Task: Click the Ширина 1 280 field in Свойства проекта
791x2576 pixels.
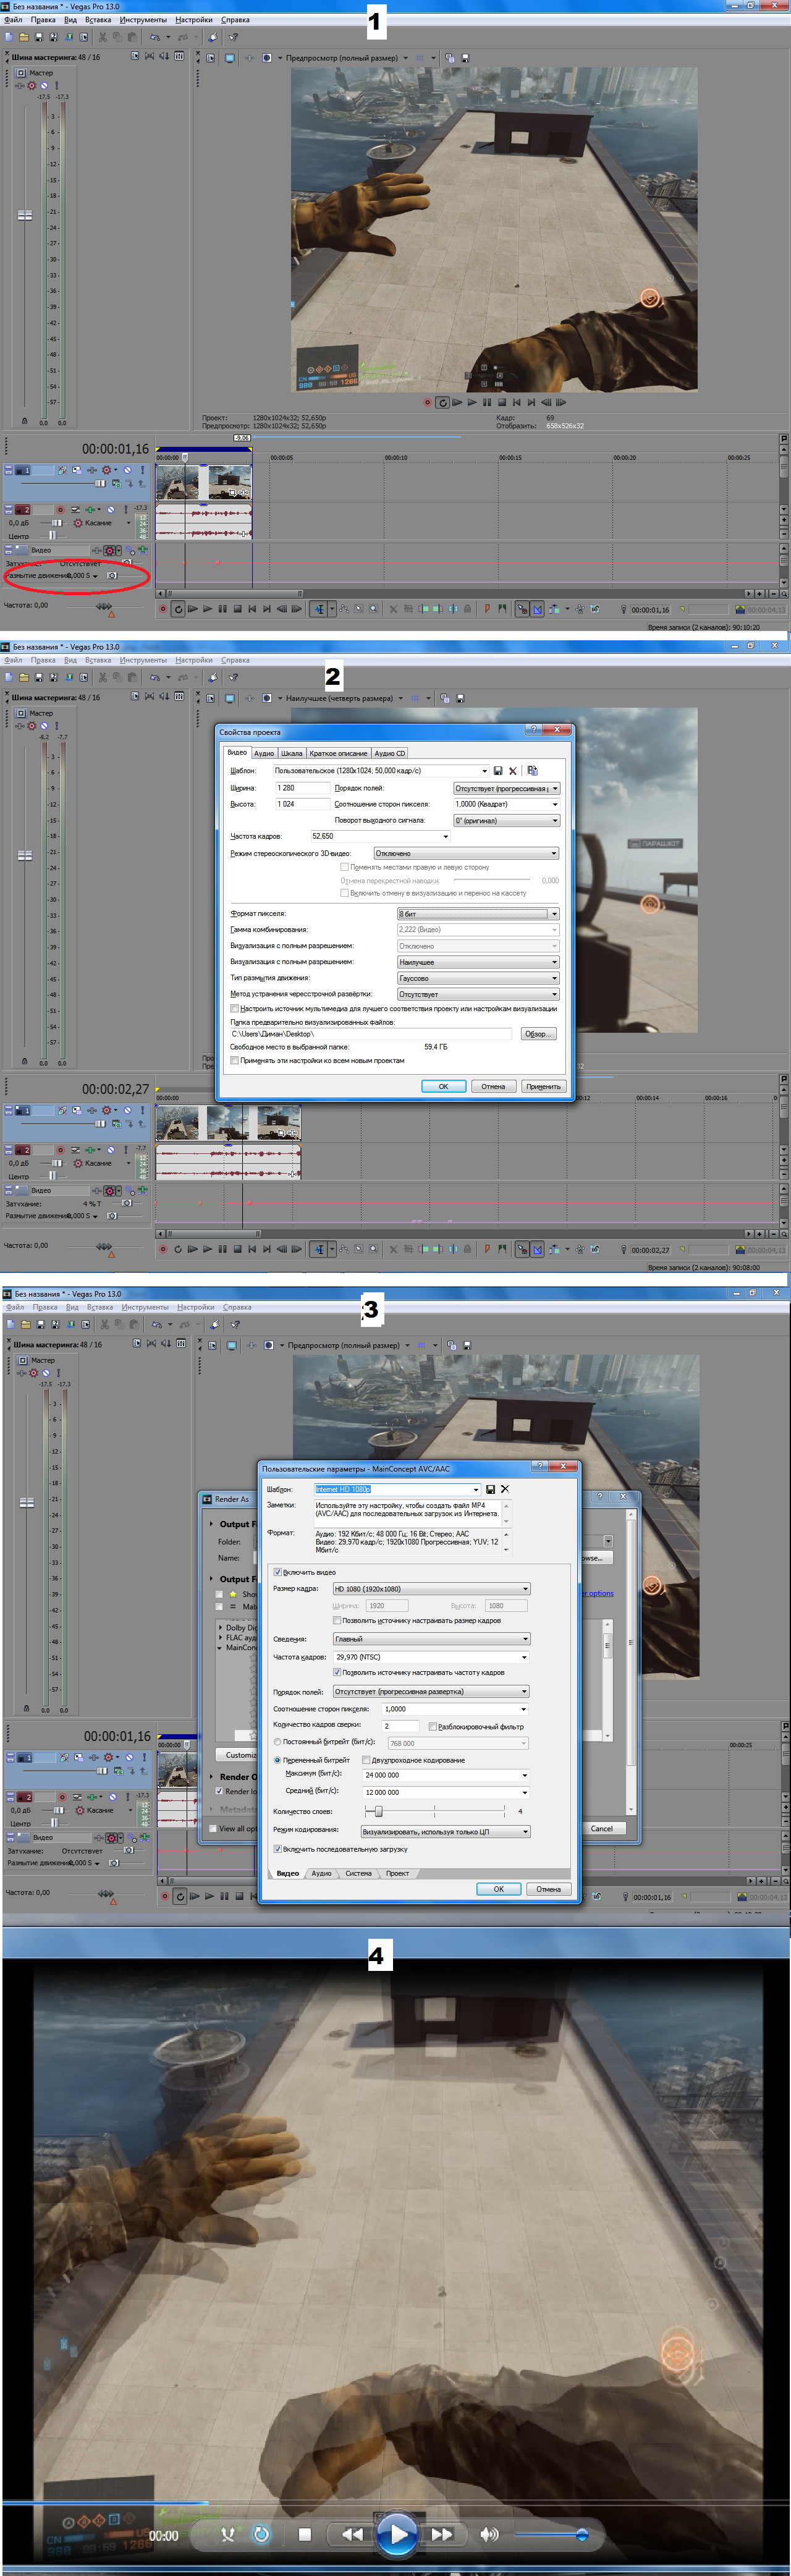Action: click(303, 788)
